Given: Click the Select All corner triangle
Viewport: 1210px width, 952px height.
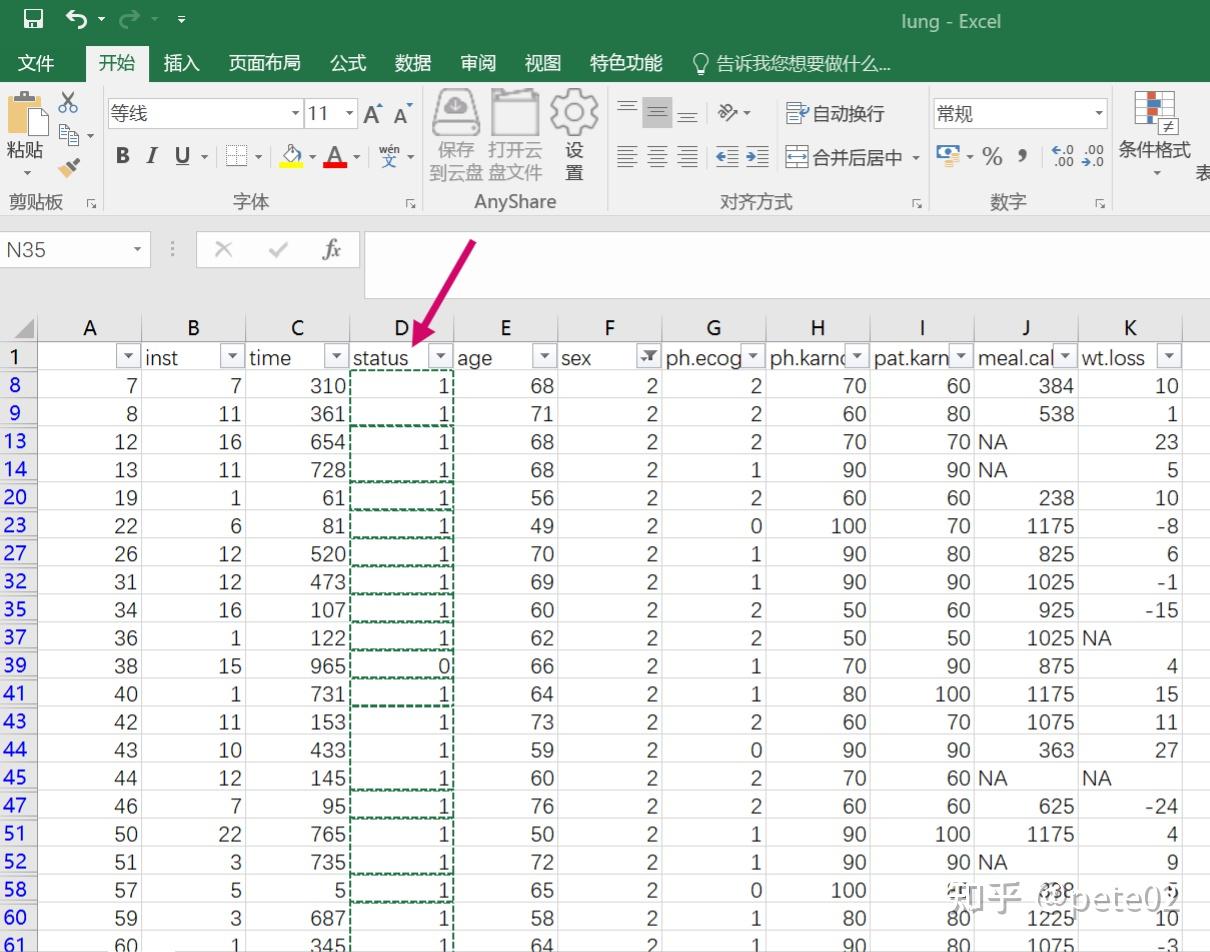Looking at the screenshot, I should point(22,328).
